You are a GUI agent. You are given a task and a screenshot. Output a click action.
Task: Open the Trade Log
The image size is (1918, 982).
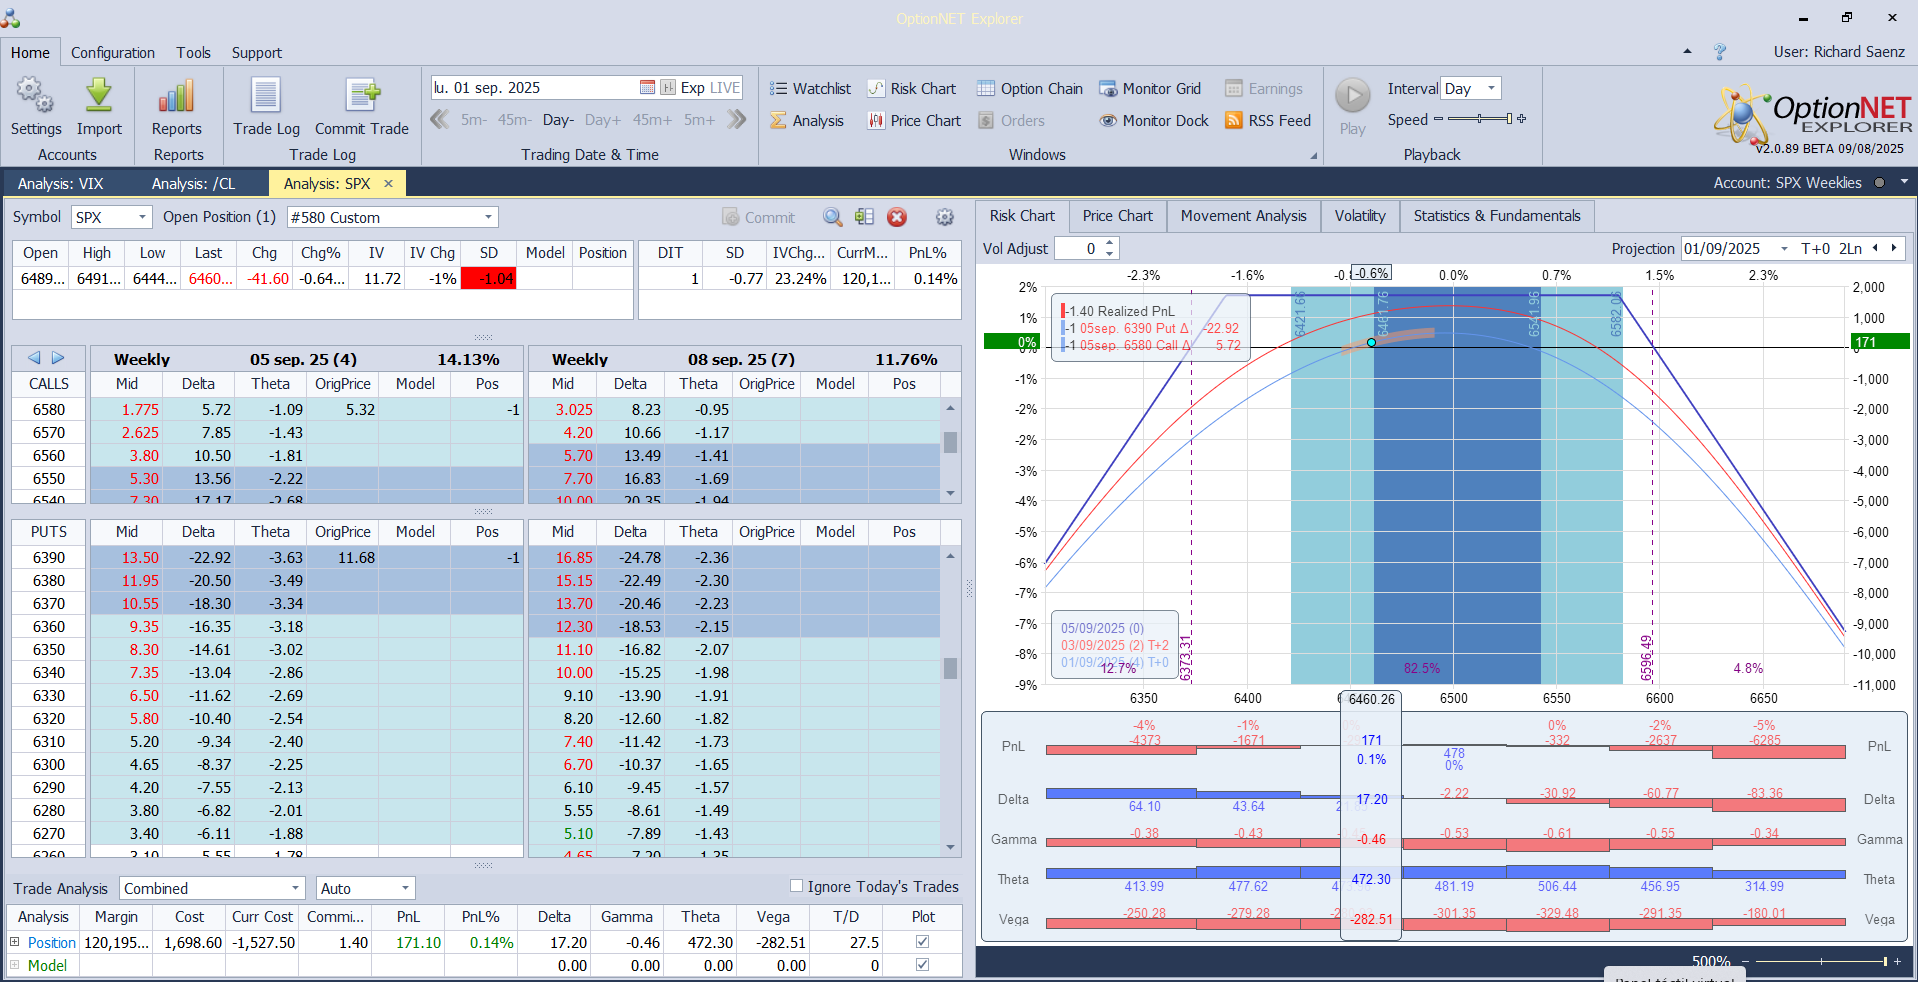click(x=266, y=106)
